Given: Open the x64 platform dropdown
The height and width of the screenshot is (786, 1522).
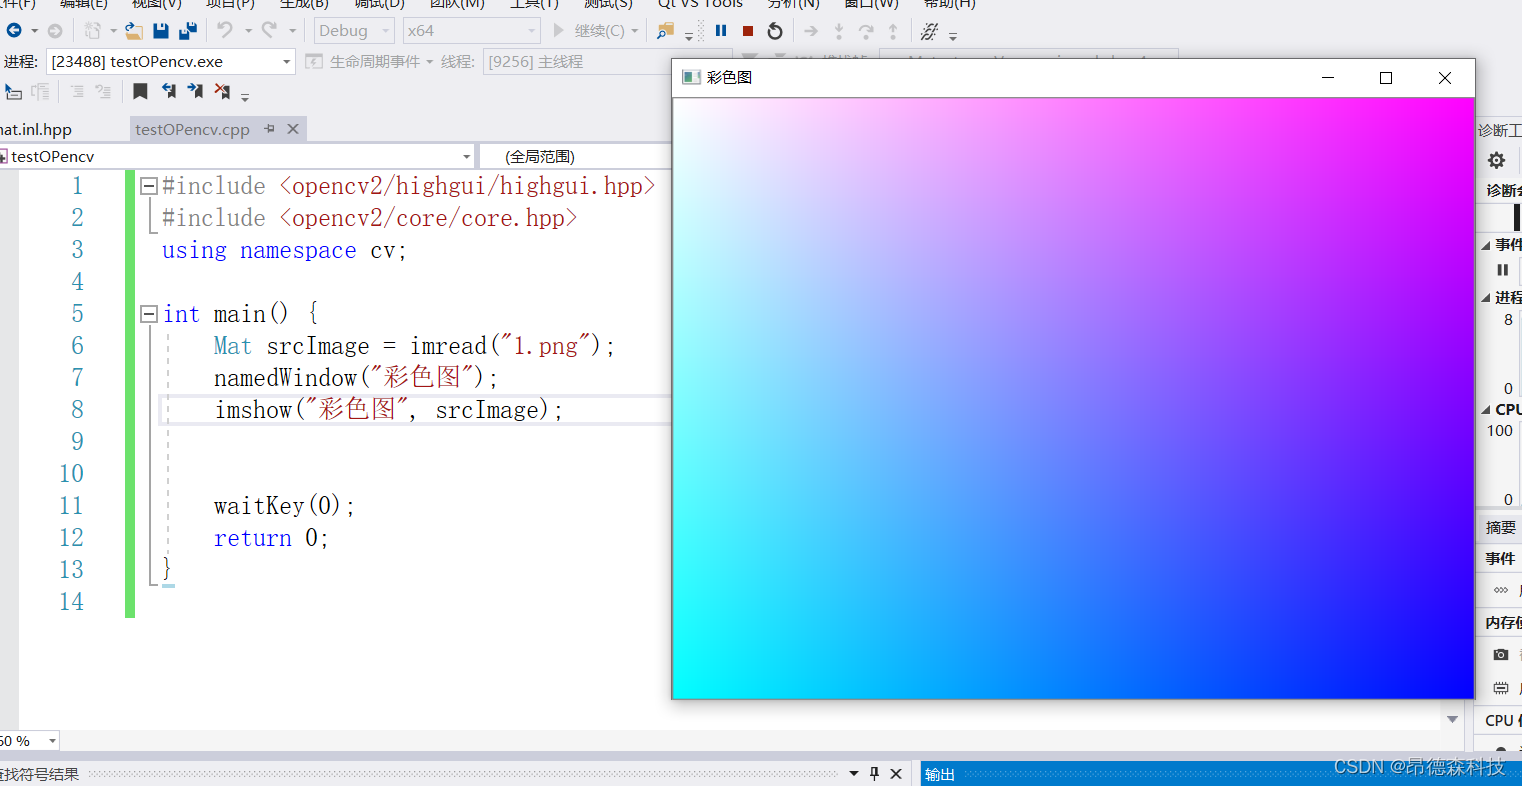Looking at the screenshot, I should (471, 31).
